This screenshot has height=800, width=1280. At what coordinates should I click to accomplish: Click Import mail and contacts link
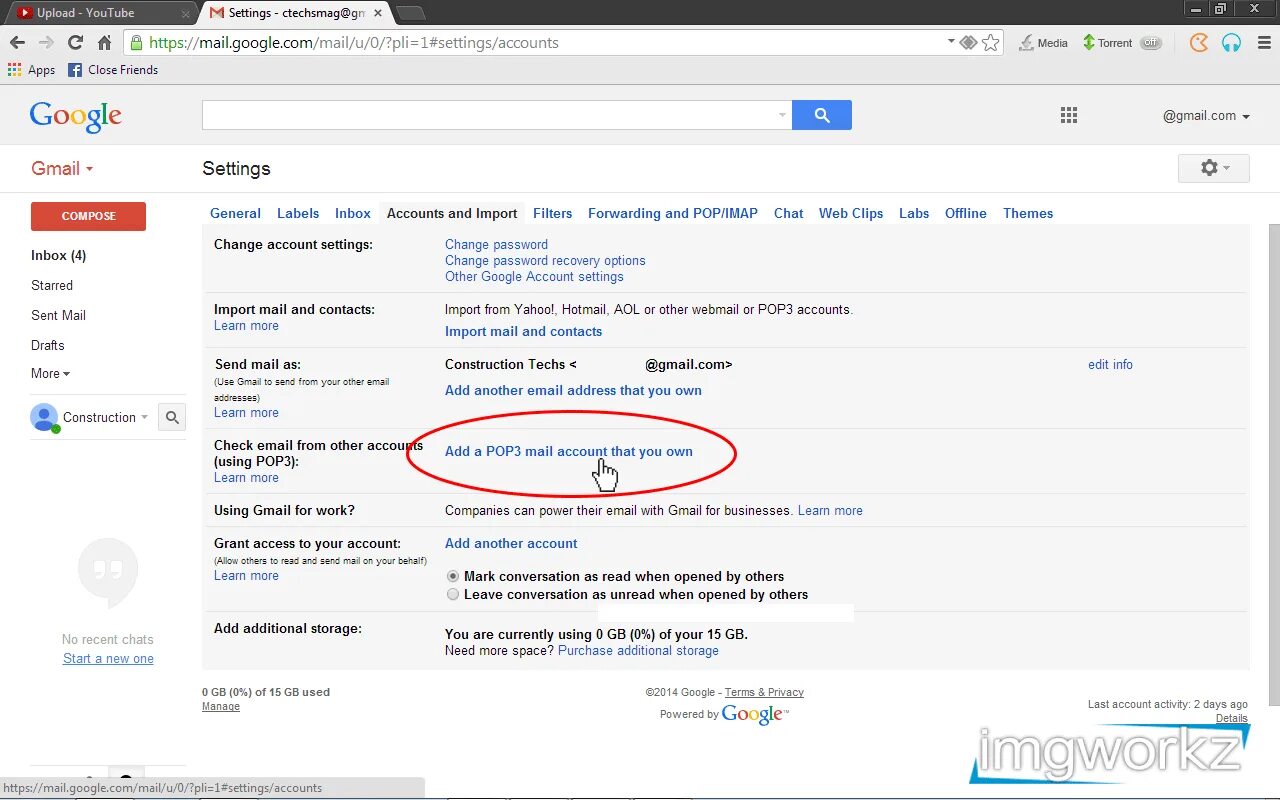click(x=524, y=332)
